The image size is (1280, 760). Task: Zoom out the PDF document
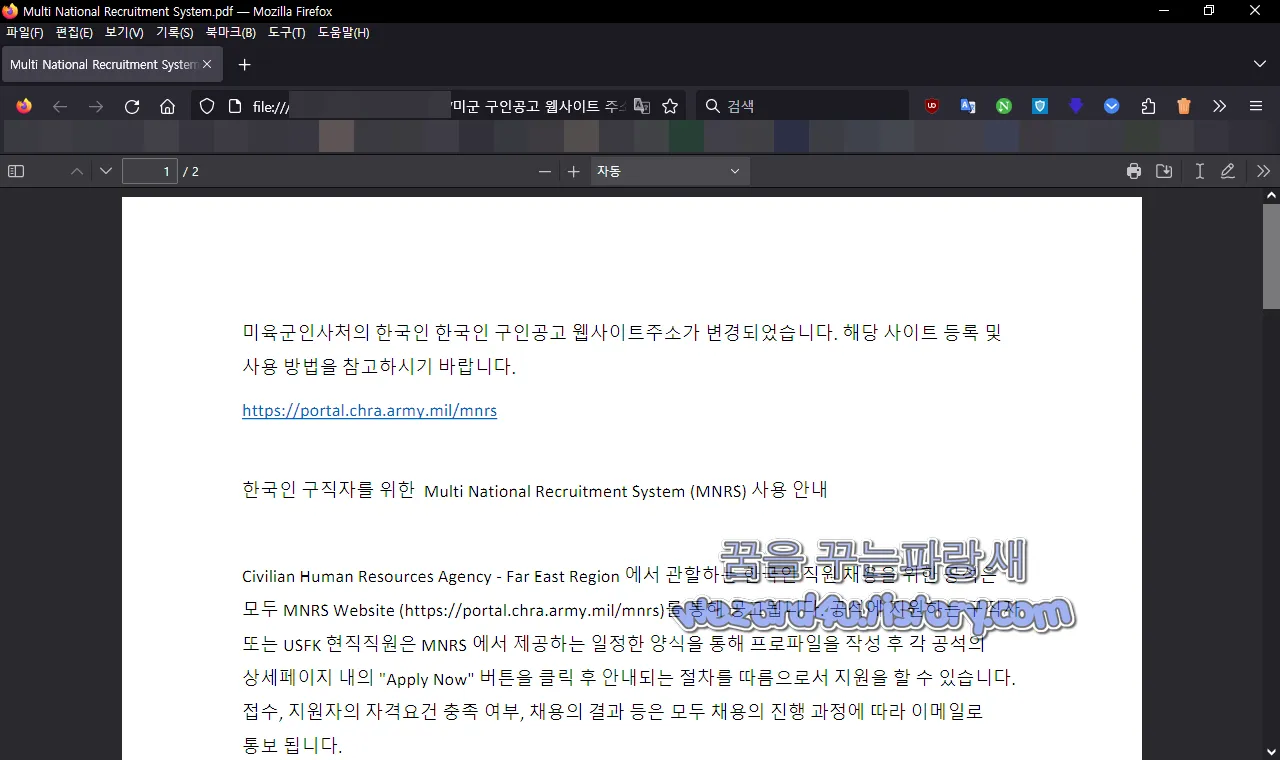click(544, 171)
